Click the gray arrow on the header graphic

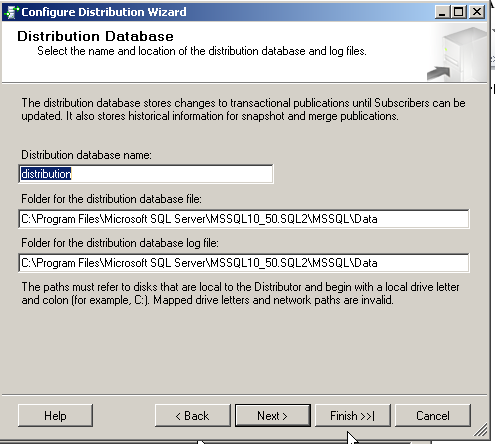pos(438,73)
